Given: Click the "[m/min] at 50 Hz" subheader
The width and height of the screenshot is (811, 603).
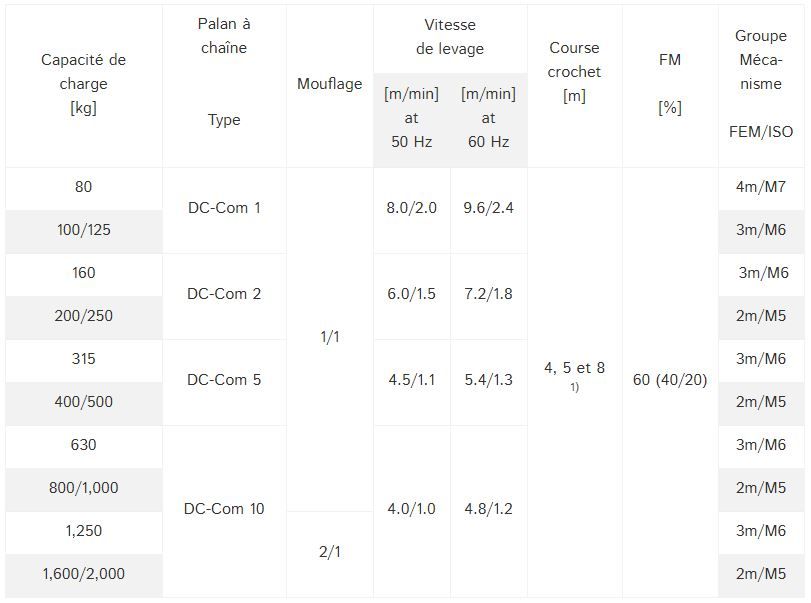Looking at the screenshot, I should point(411,118).
